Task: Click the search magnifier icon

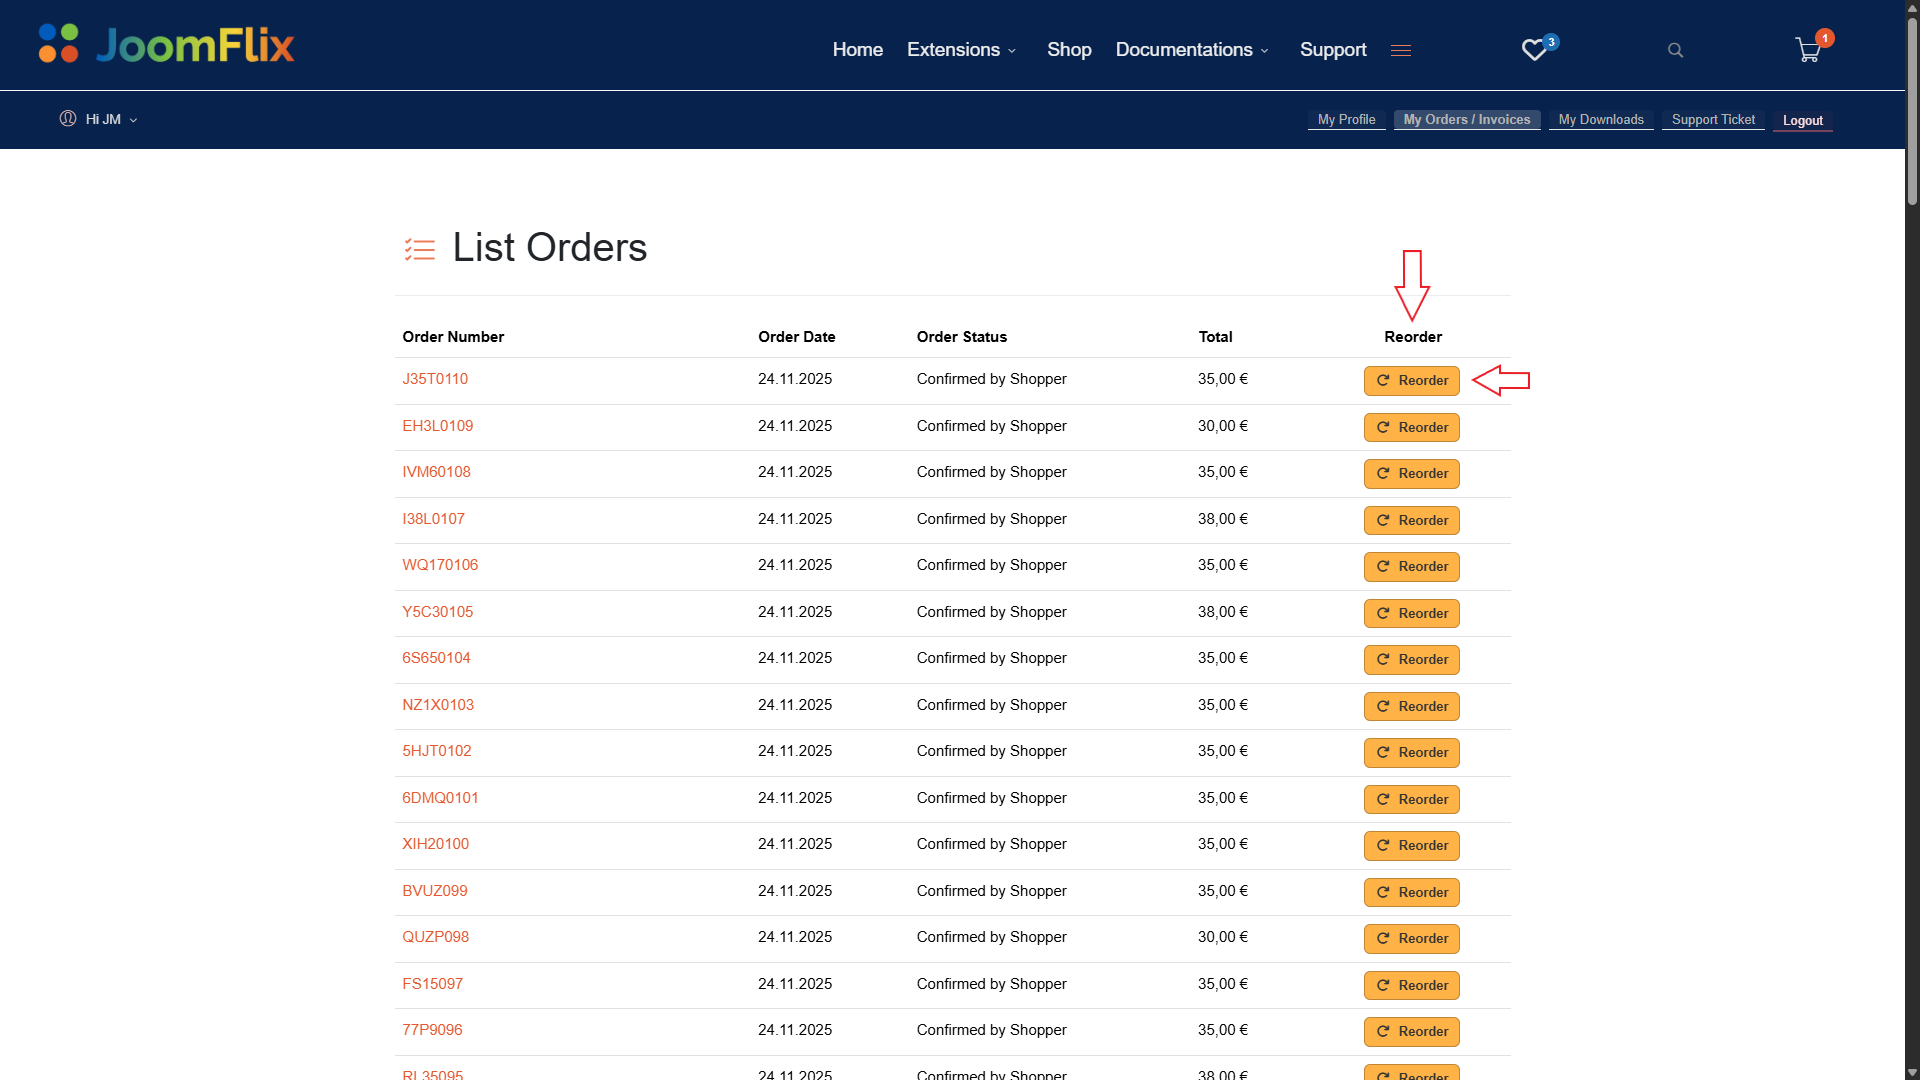Action: point(1675,50)
